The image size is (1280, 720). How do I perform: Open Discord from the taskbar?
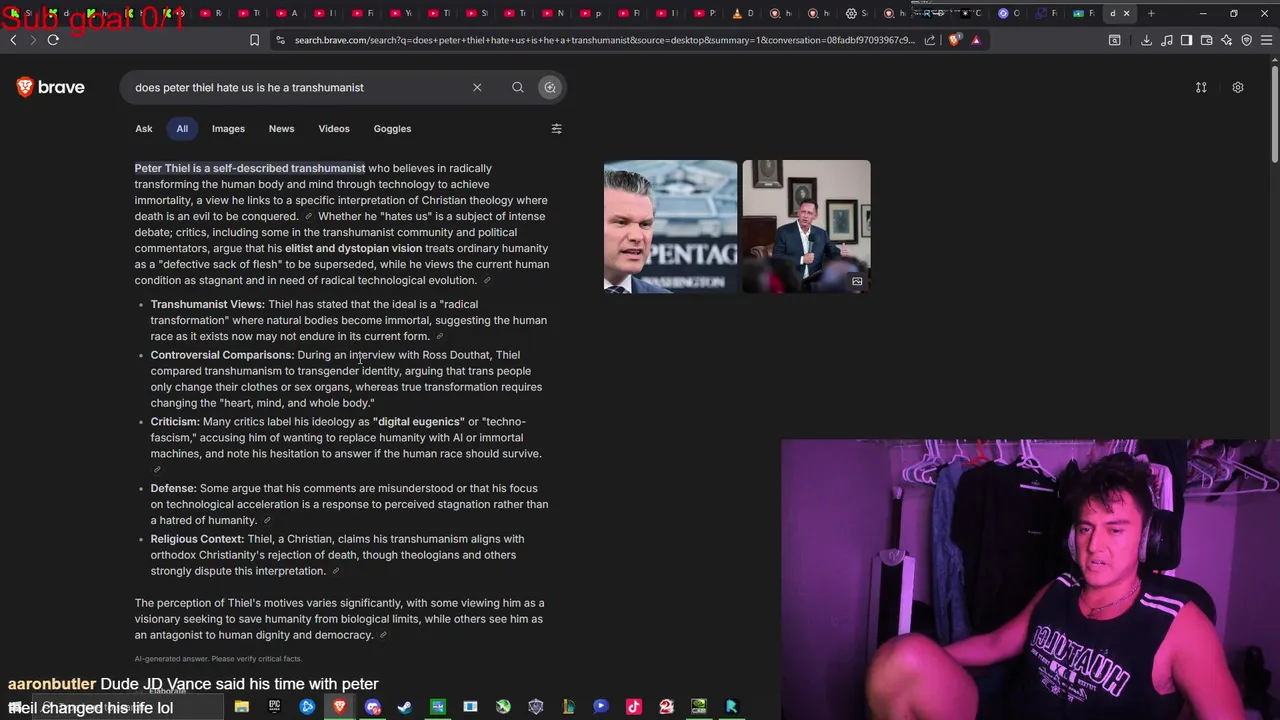373,707
